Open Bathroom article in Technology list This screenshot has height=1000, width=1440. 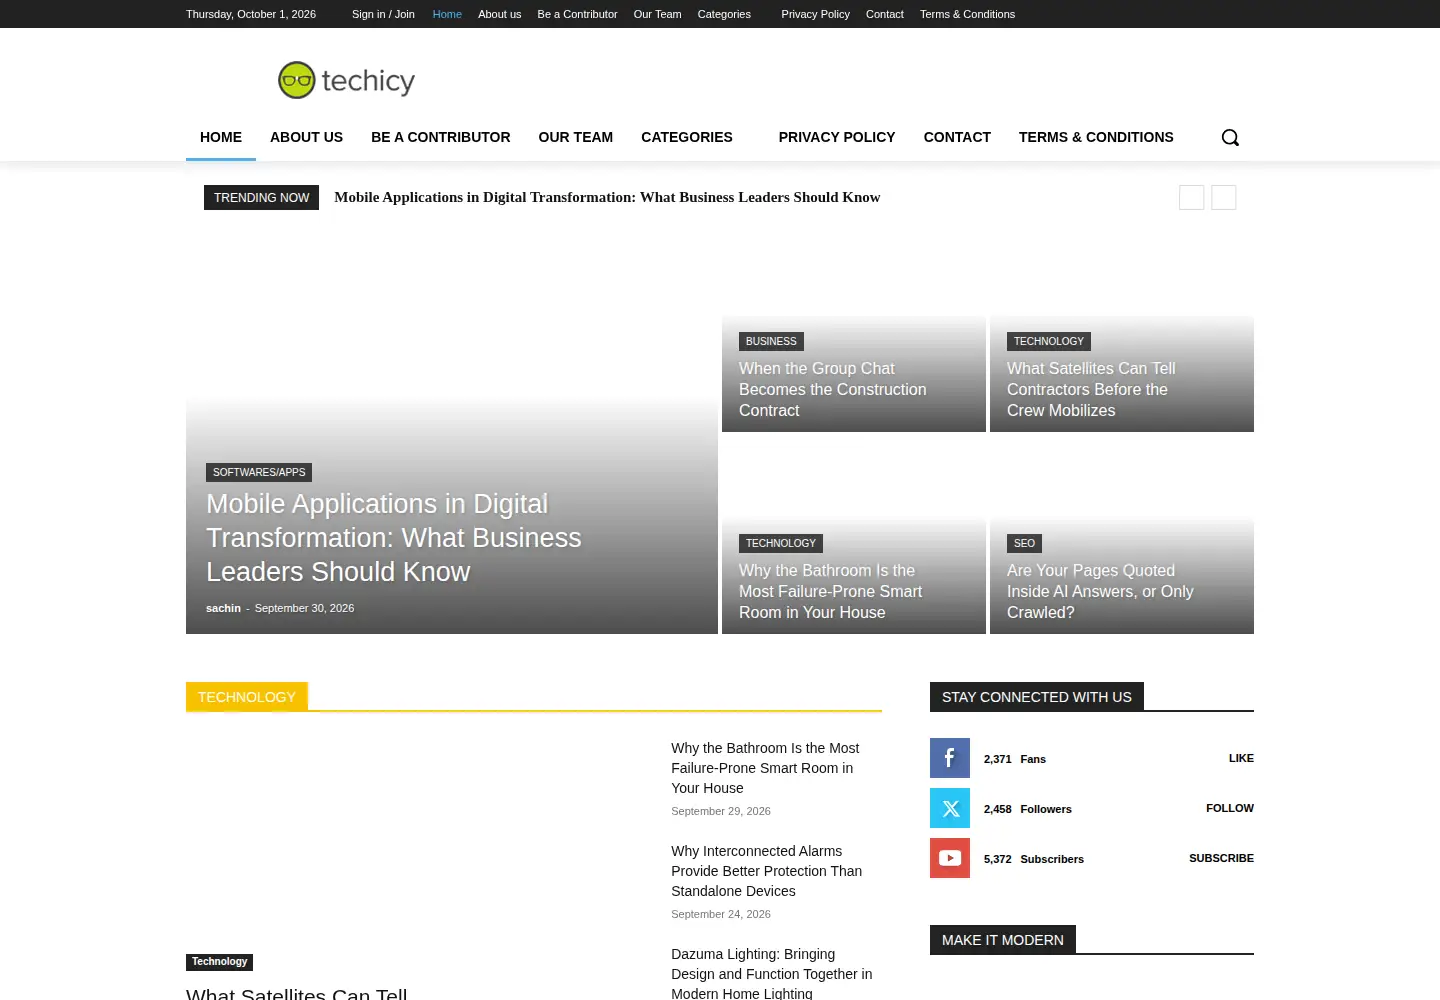coord(765,768)
